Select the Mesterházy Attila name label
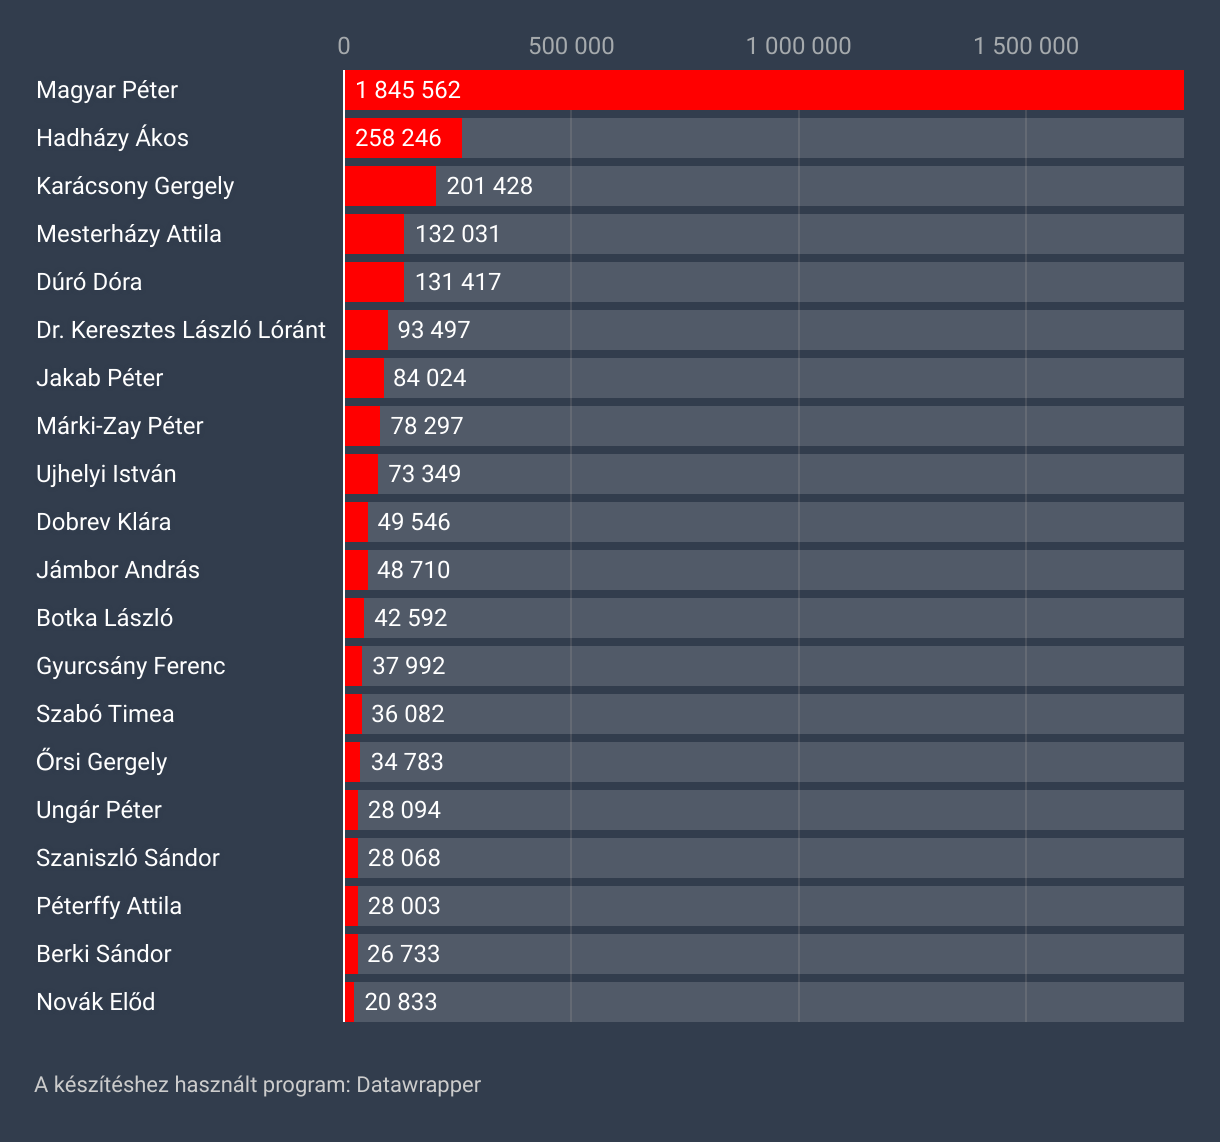The width and height of the screenshot is (1220, 1142). pyautogui.click(x=129, y=234)
